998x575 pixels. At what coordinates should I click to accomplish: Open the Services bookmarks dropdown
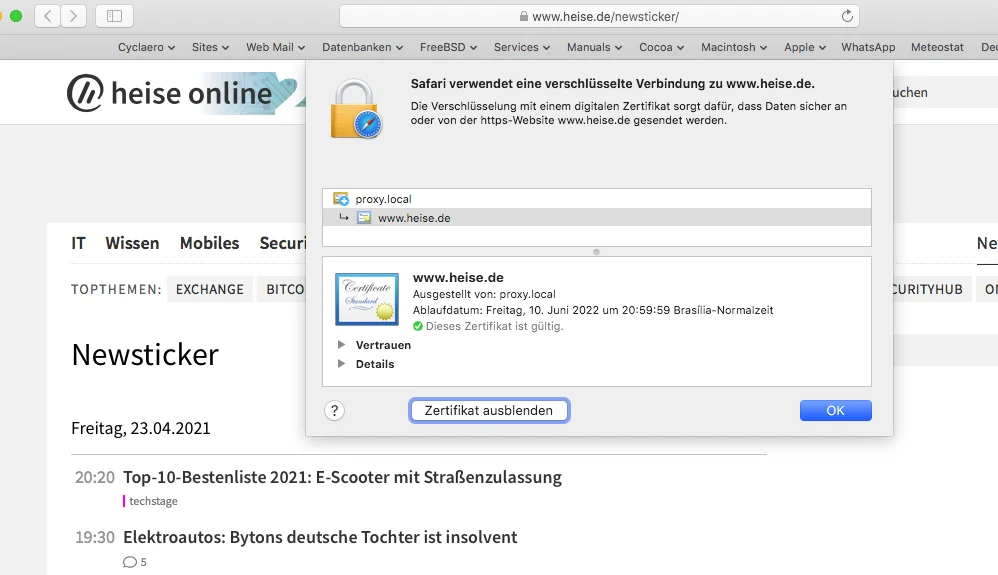[522, 47]
